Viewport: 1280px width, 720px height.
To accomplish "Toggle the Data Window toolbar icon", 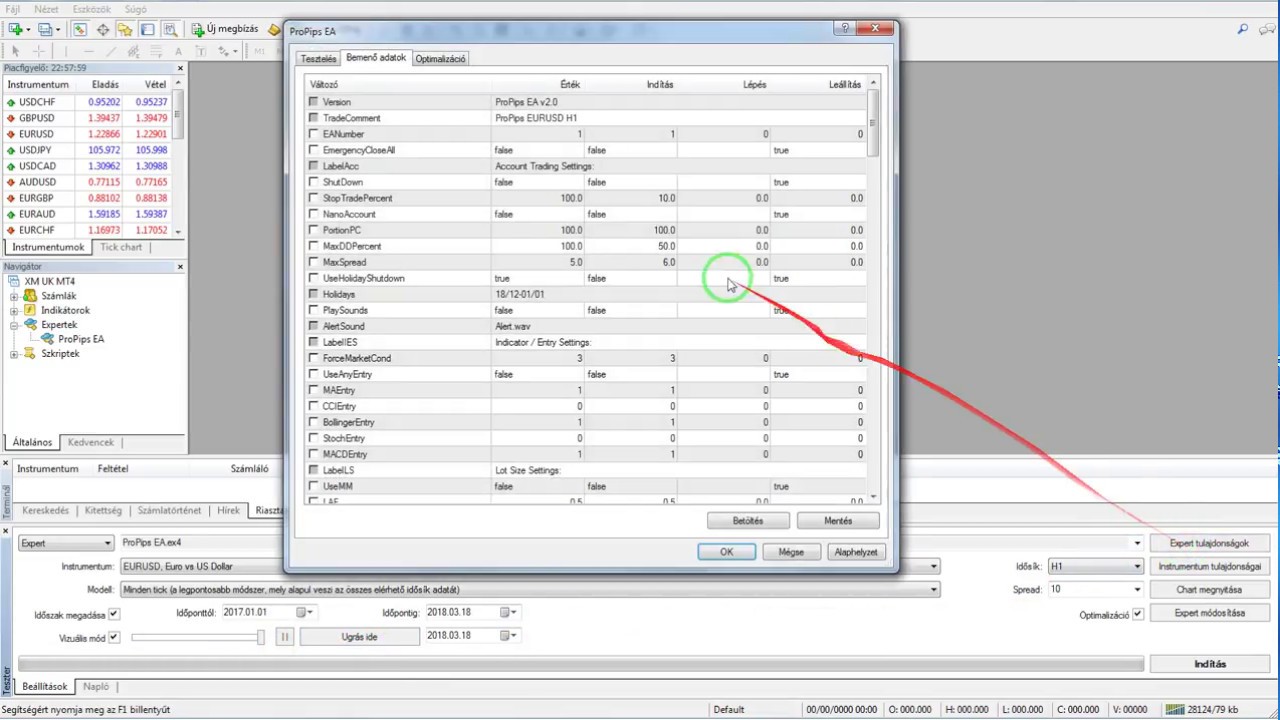I will (x=102, y=29).
